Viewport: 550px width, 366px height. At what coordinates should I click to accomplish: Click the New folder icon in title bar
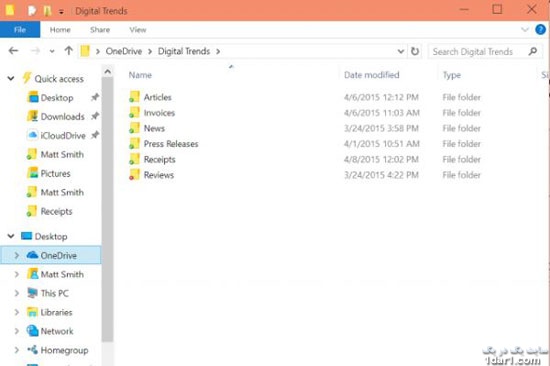(47, 11)
